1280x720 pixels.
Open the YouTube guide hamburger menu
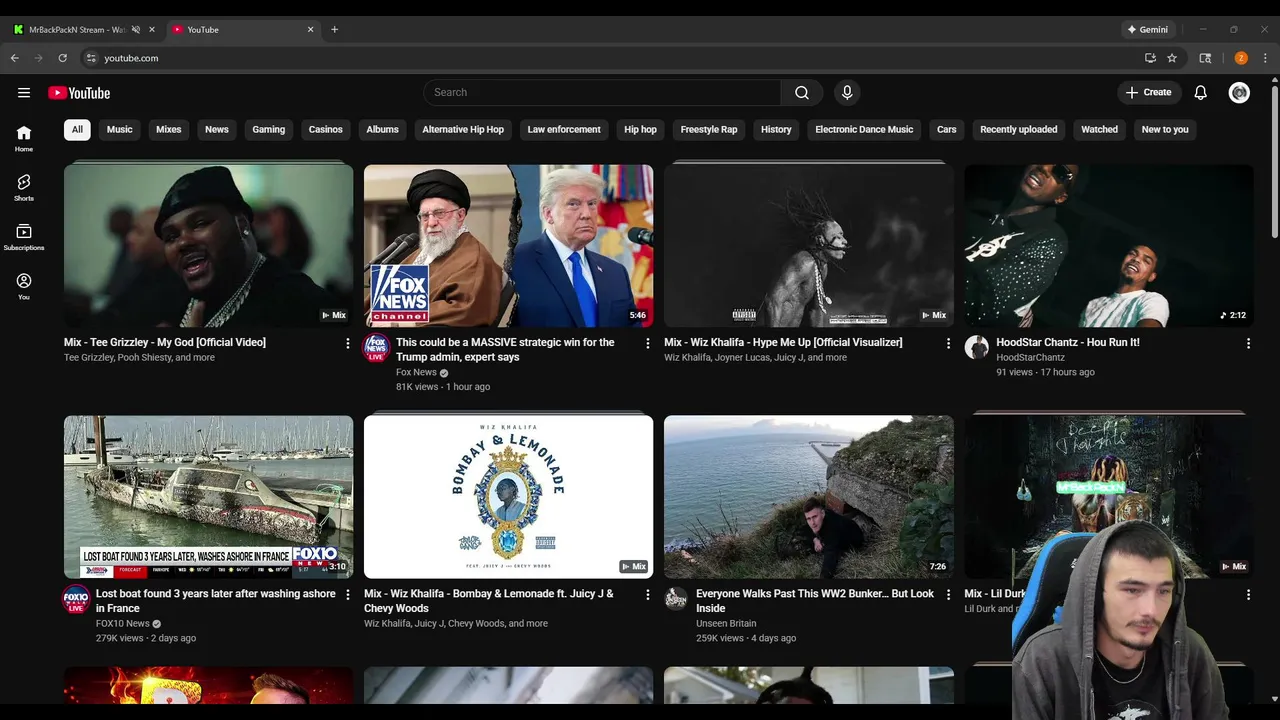pos(24,93)
